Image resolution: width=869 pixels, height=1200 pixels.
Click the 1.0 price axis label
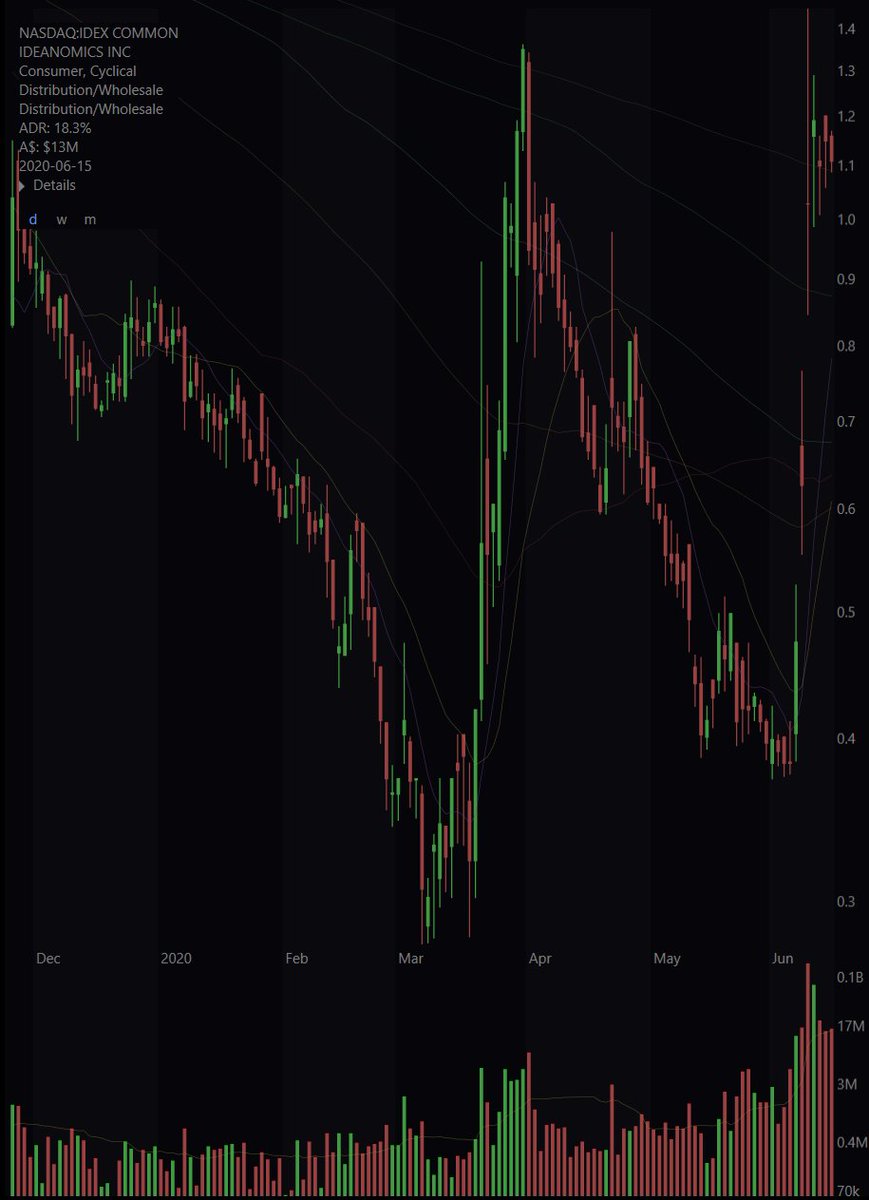tap(846, 220)
